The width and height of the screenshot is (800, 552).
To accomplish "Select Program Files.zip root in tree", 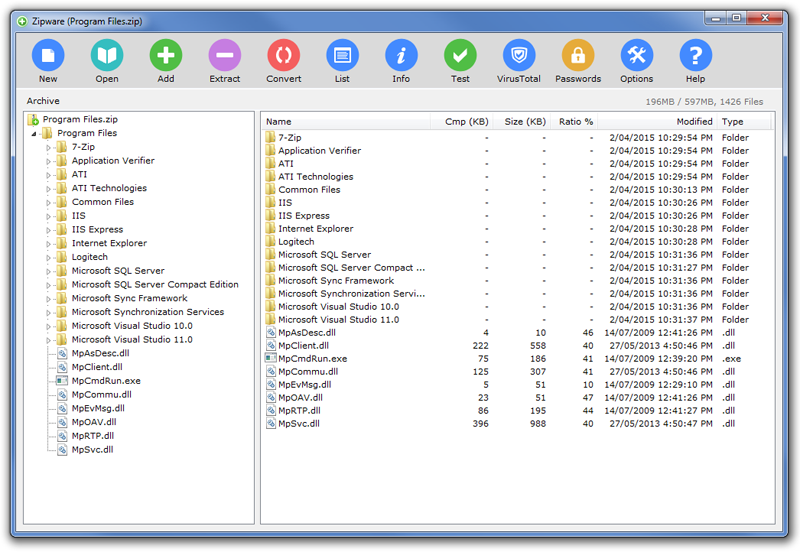I will tap(80, 119).
